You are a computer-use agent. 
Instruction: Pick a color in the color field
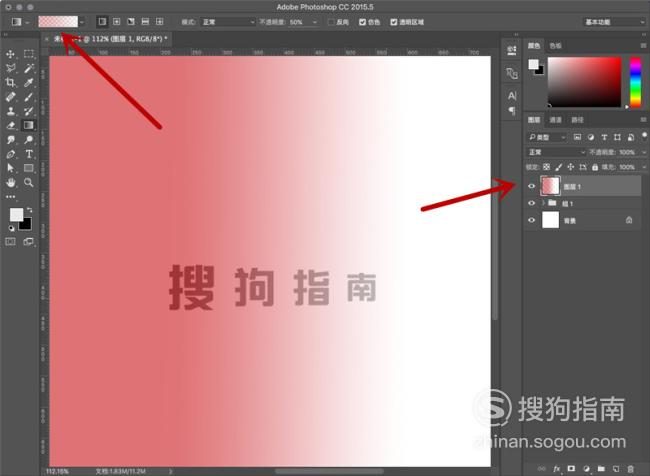click(585, 82)
